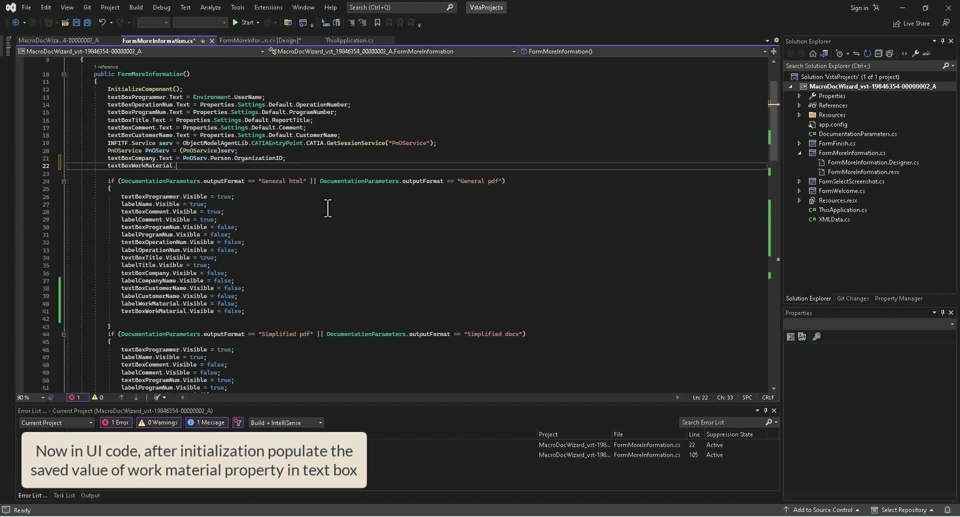Click the Property Pages wrench in Properties panel
The image size is (960, 517).
click(816, 336)
